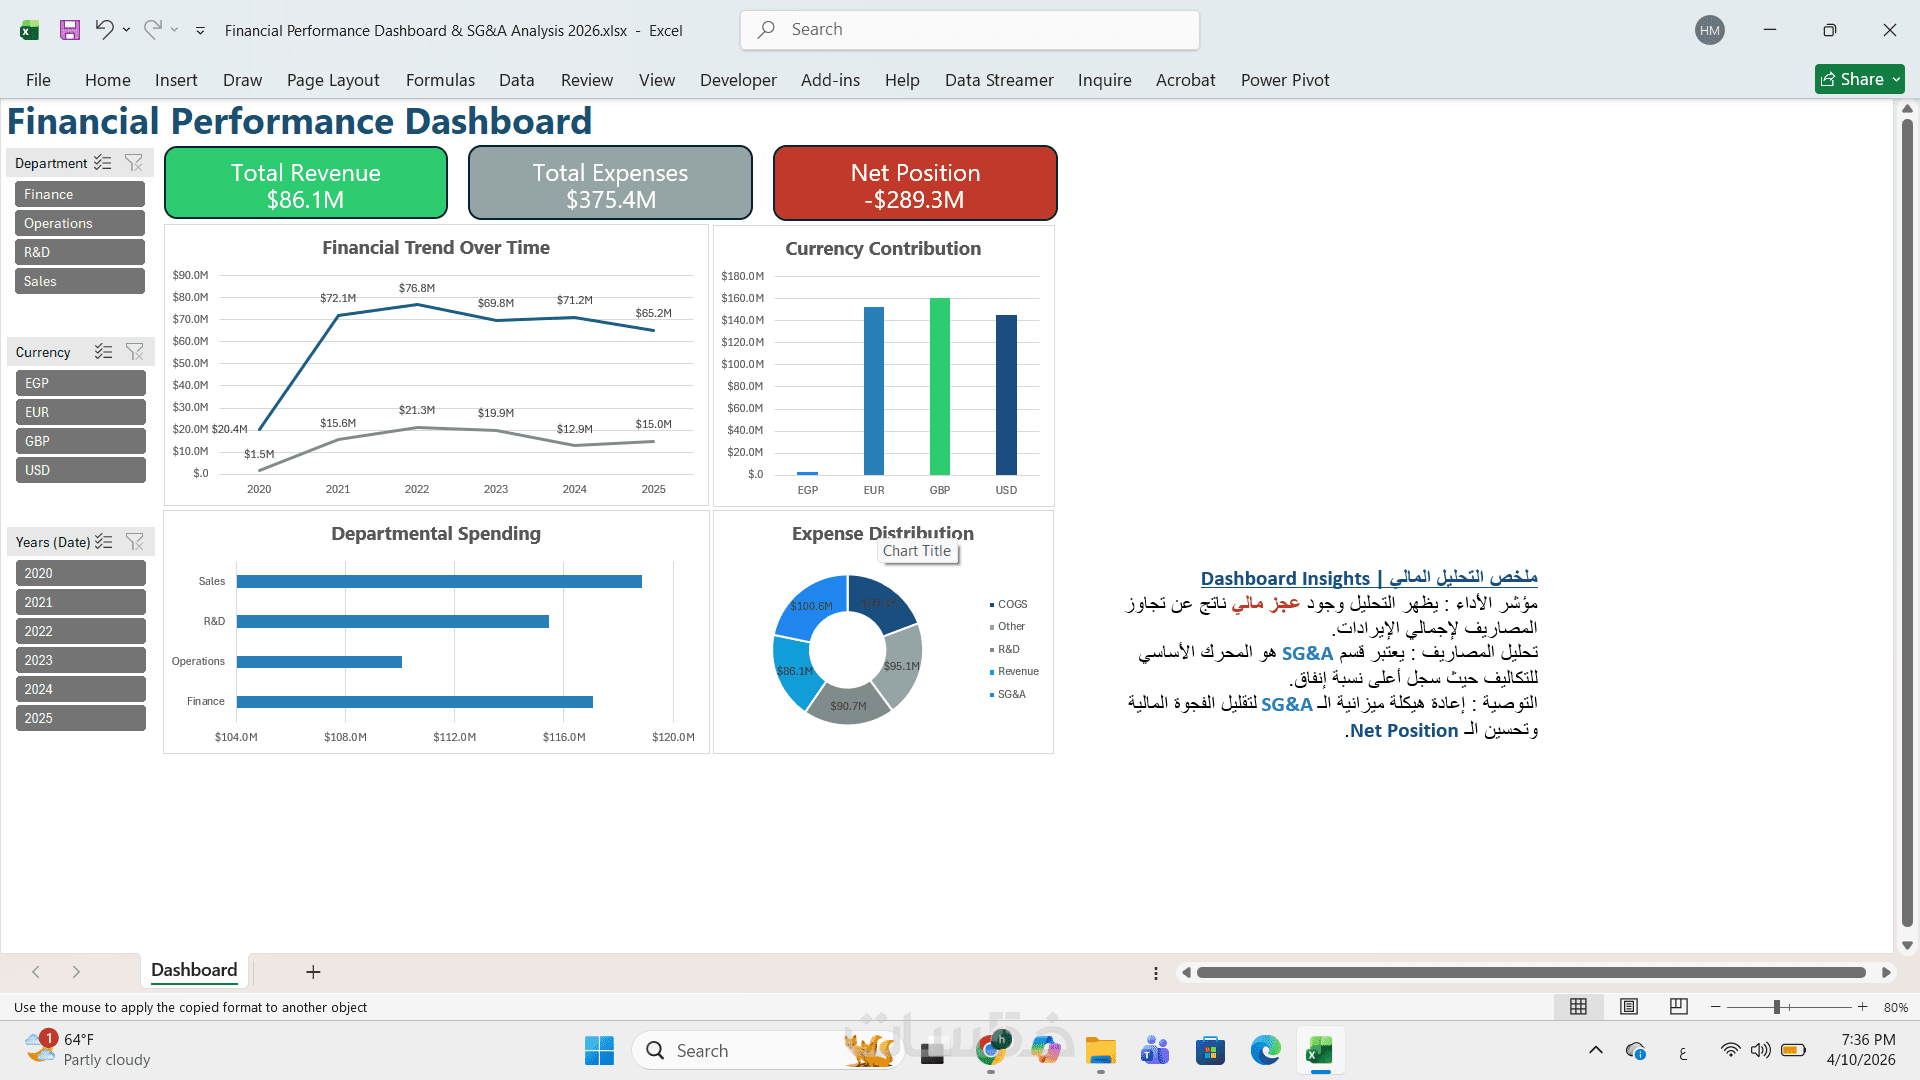Click the add new sheet plus icon
The height and width of the screenshot is (1080, 1920).
point(313,972)
